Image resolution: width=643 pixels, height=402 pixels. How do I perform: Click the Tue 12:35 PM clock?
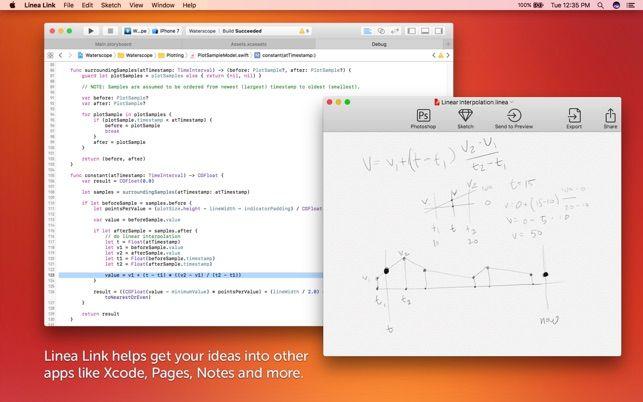(x=570, y=5)
